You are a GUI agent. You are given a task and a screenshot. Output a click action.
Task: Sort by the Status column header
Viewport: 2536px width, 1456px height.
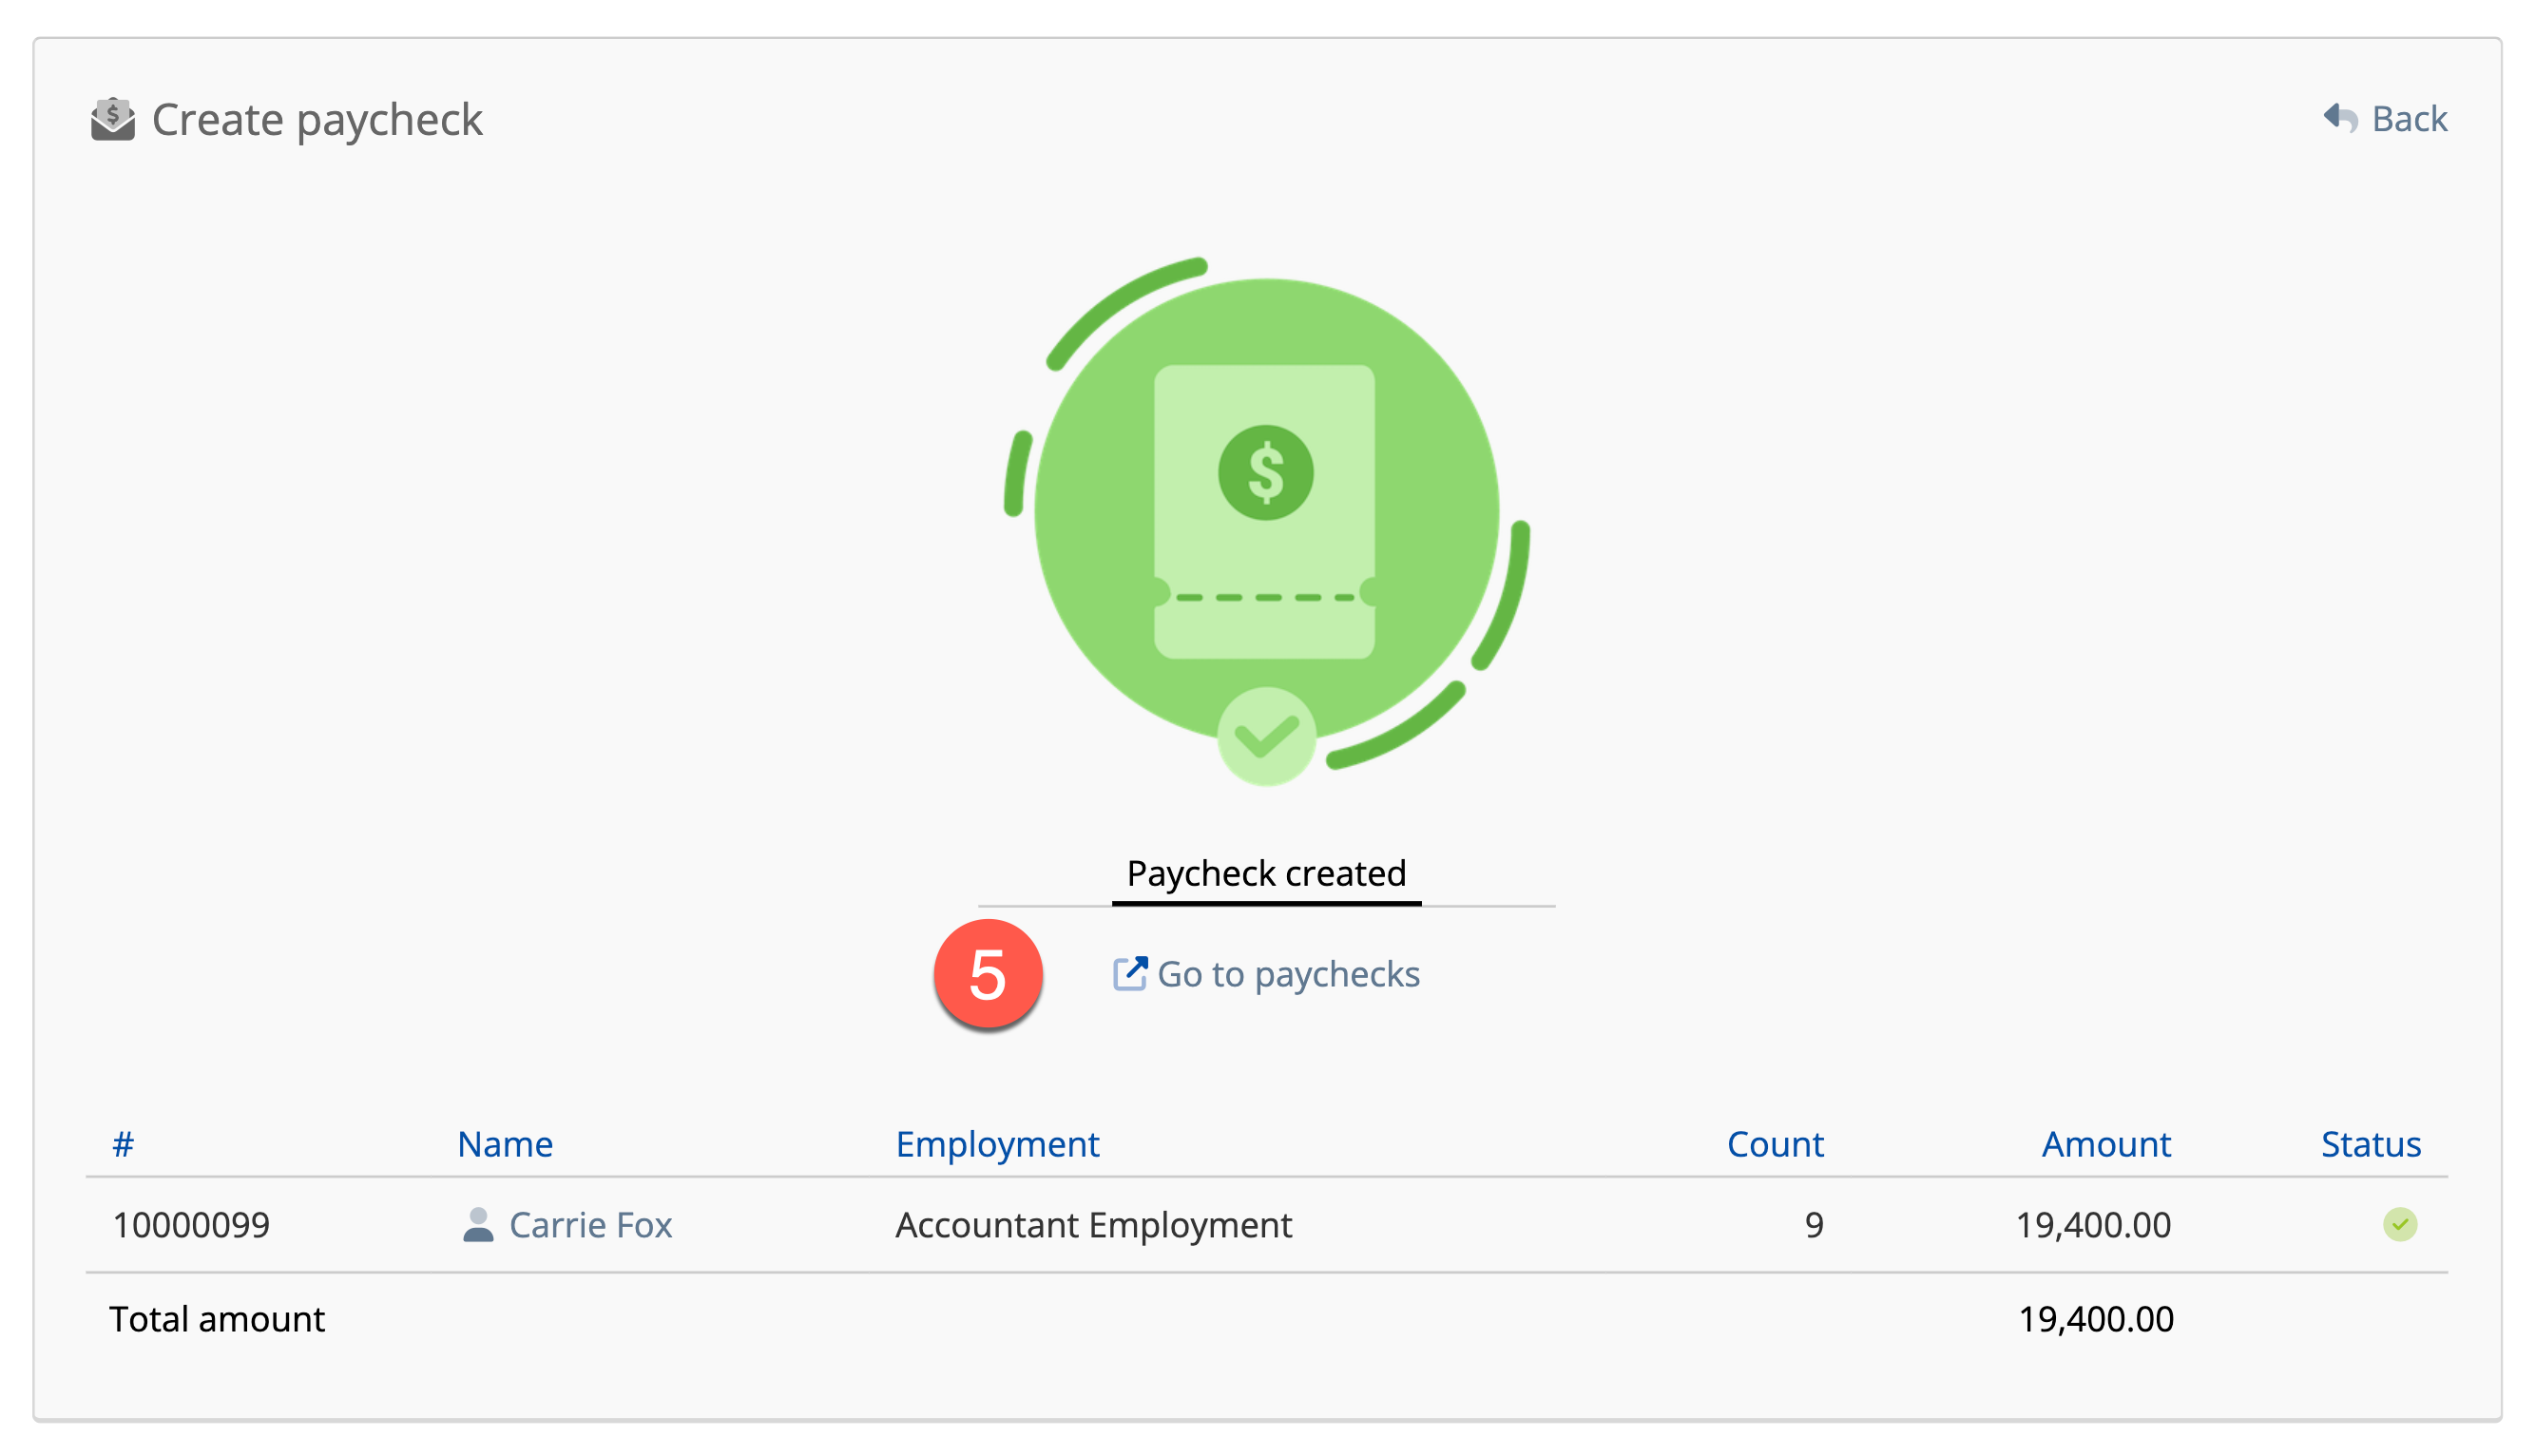(2370, 1144)
